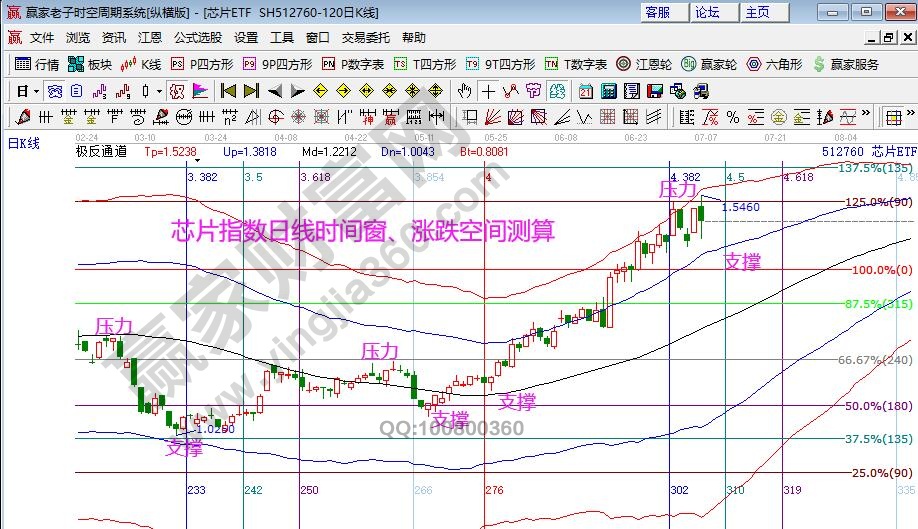
Task: Click the red zigzag line tool
Action: click(511, 91)
